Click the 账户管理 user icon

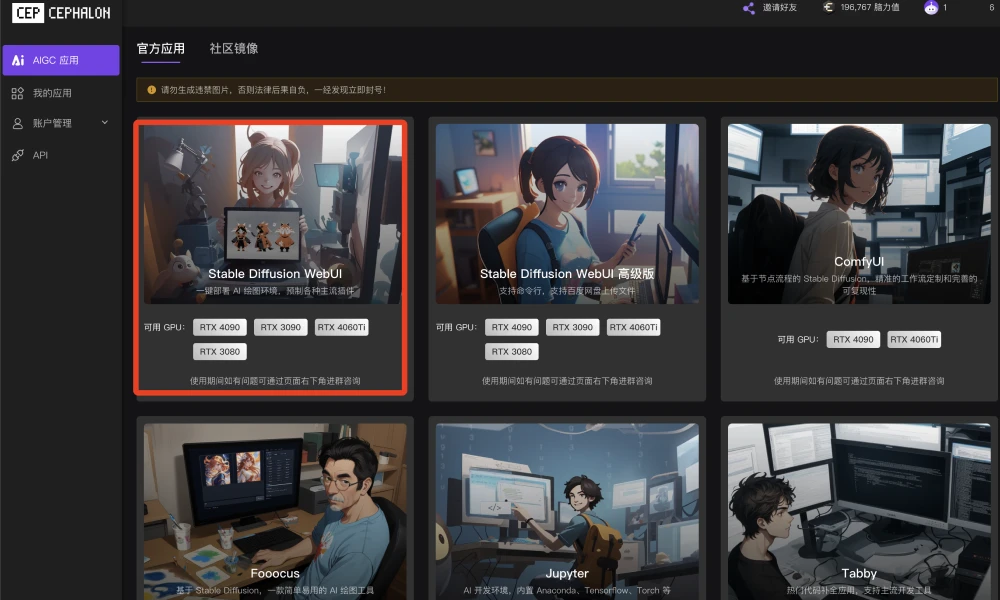18,124
